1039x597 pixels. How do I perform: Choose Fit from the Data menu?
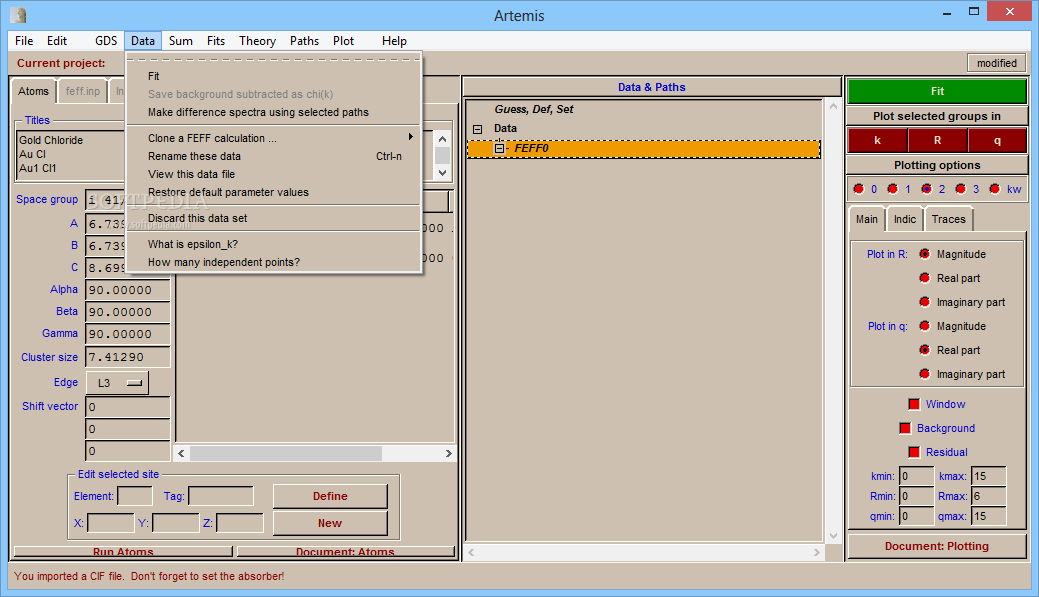pyautogui.click(x=274, y=76)
